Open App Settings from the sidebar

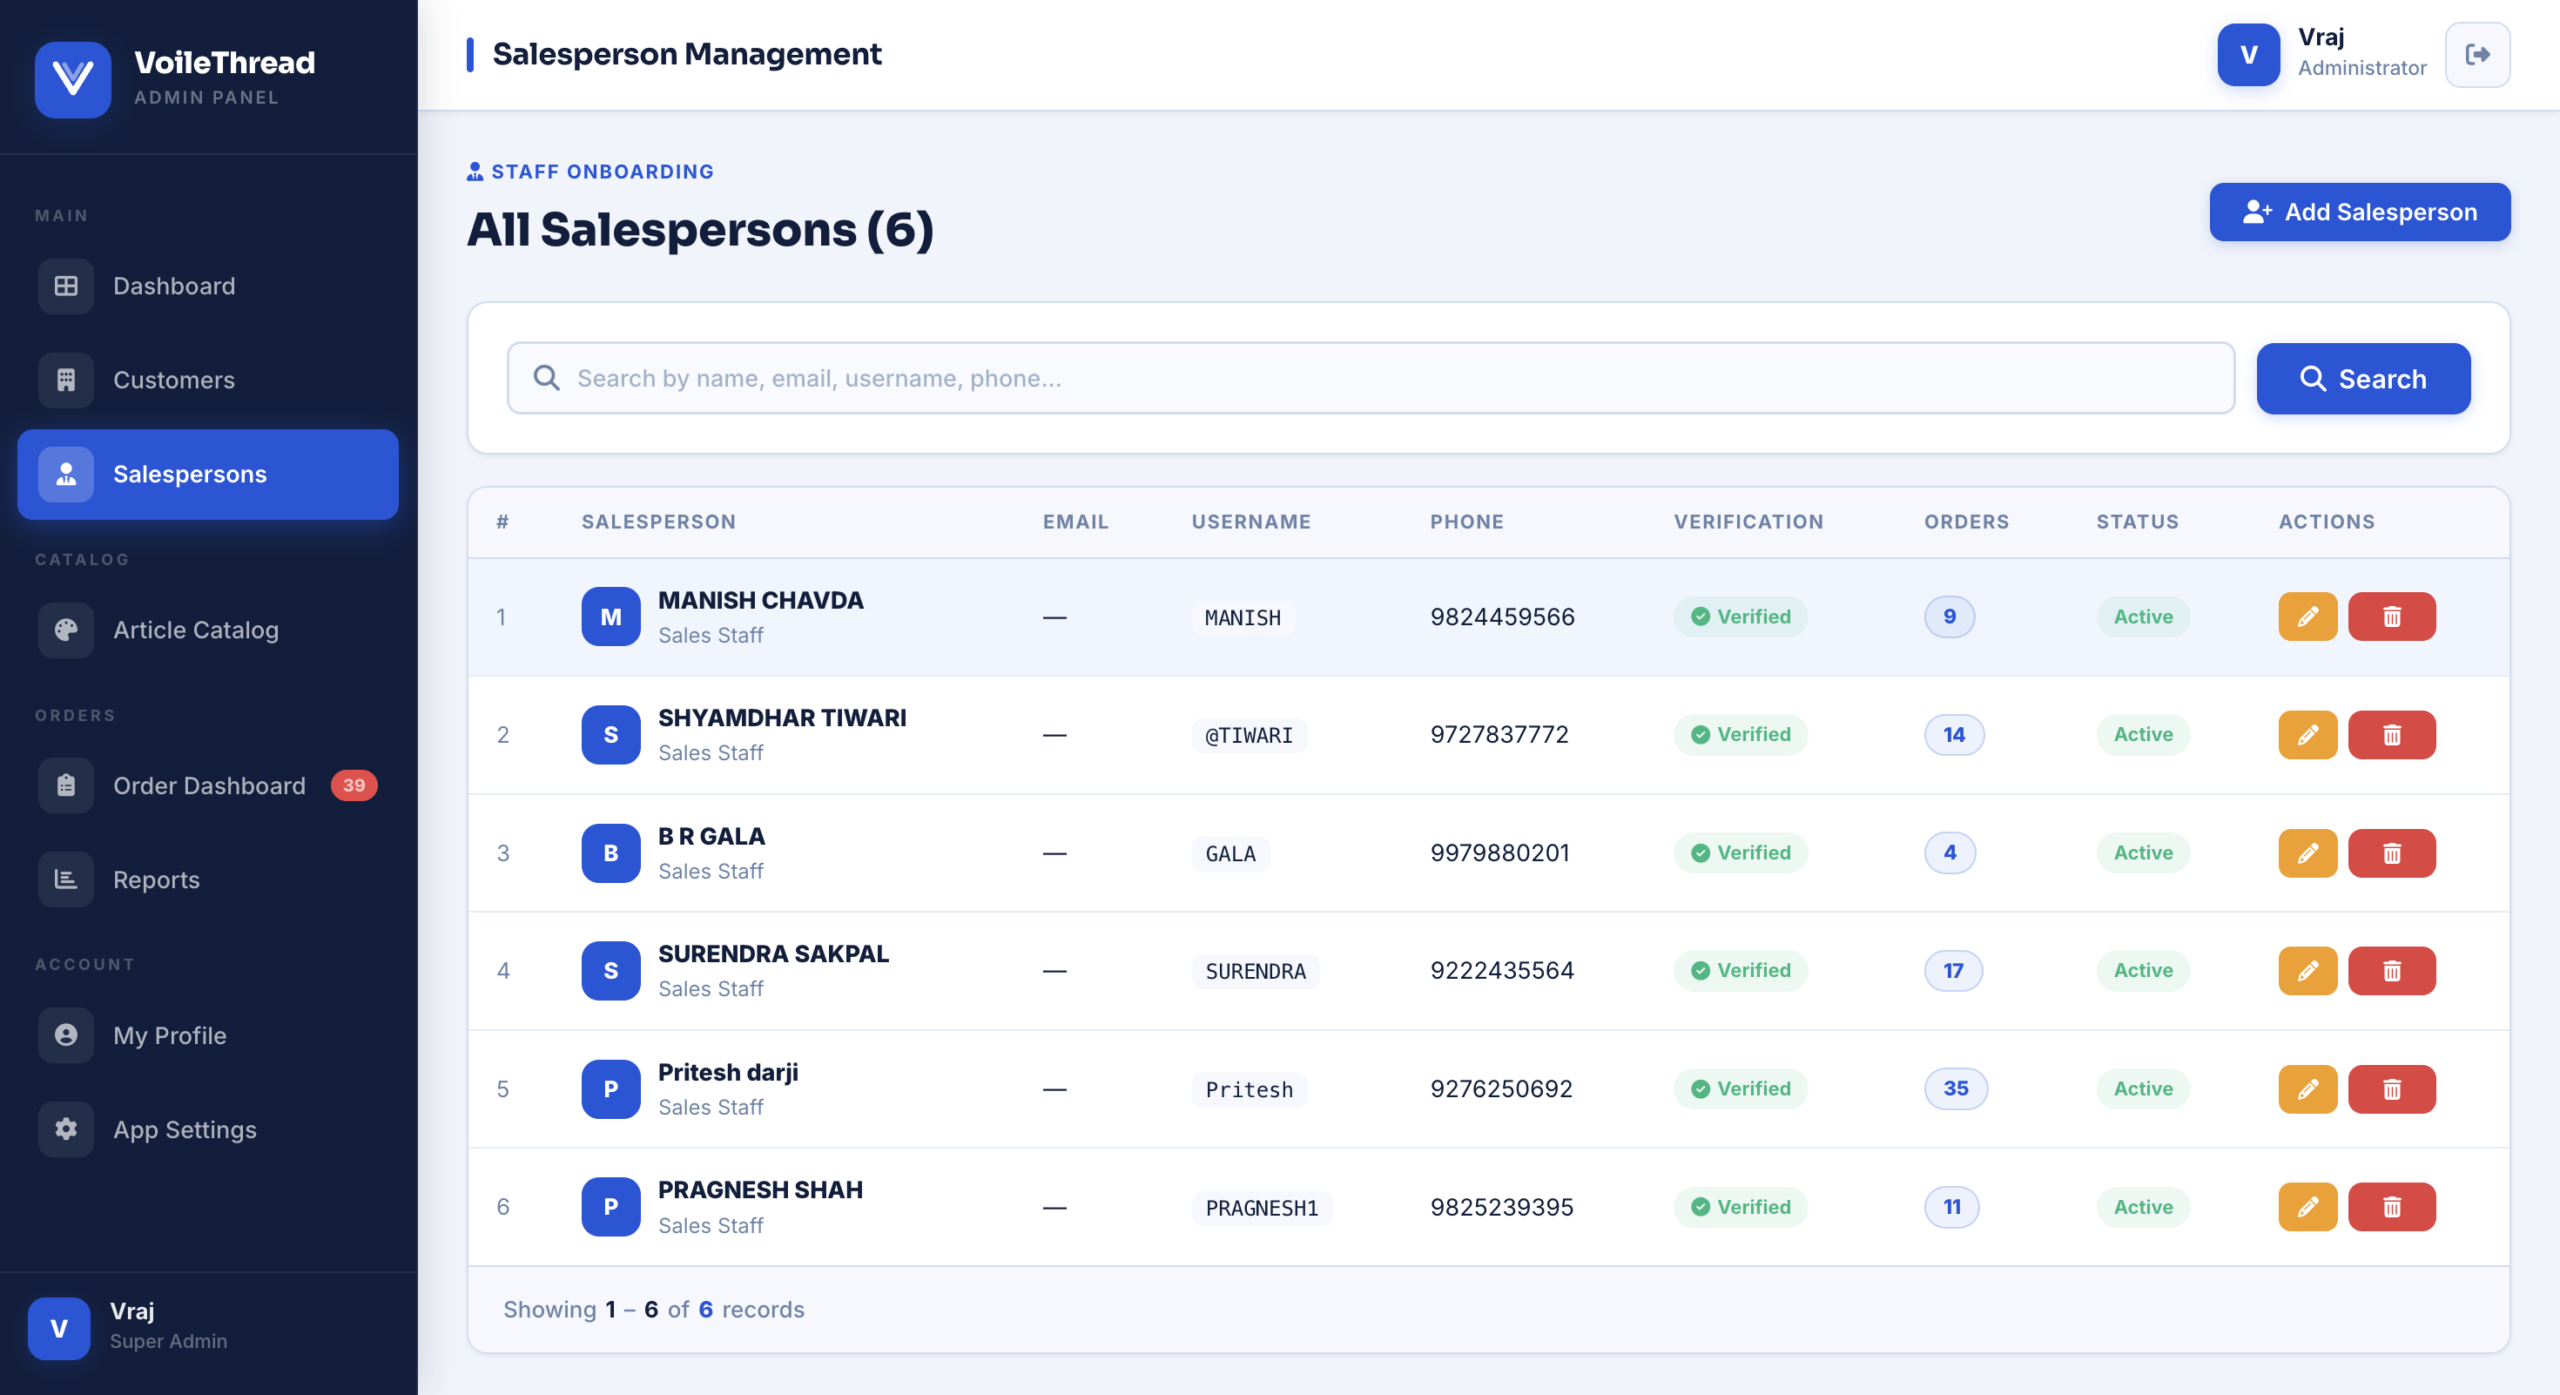click(x=184, y=1130)
